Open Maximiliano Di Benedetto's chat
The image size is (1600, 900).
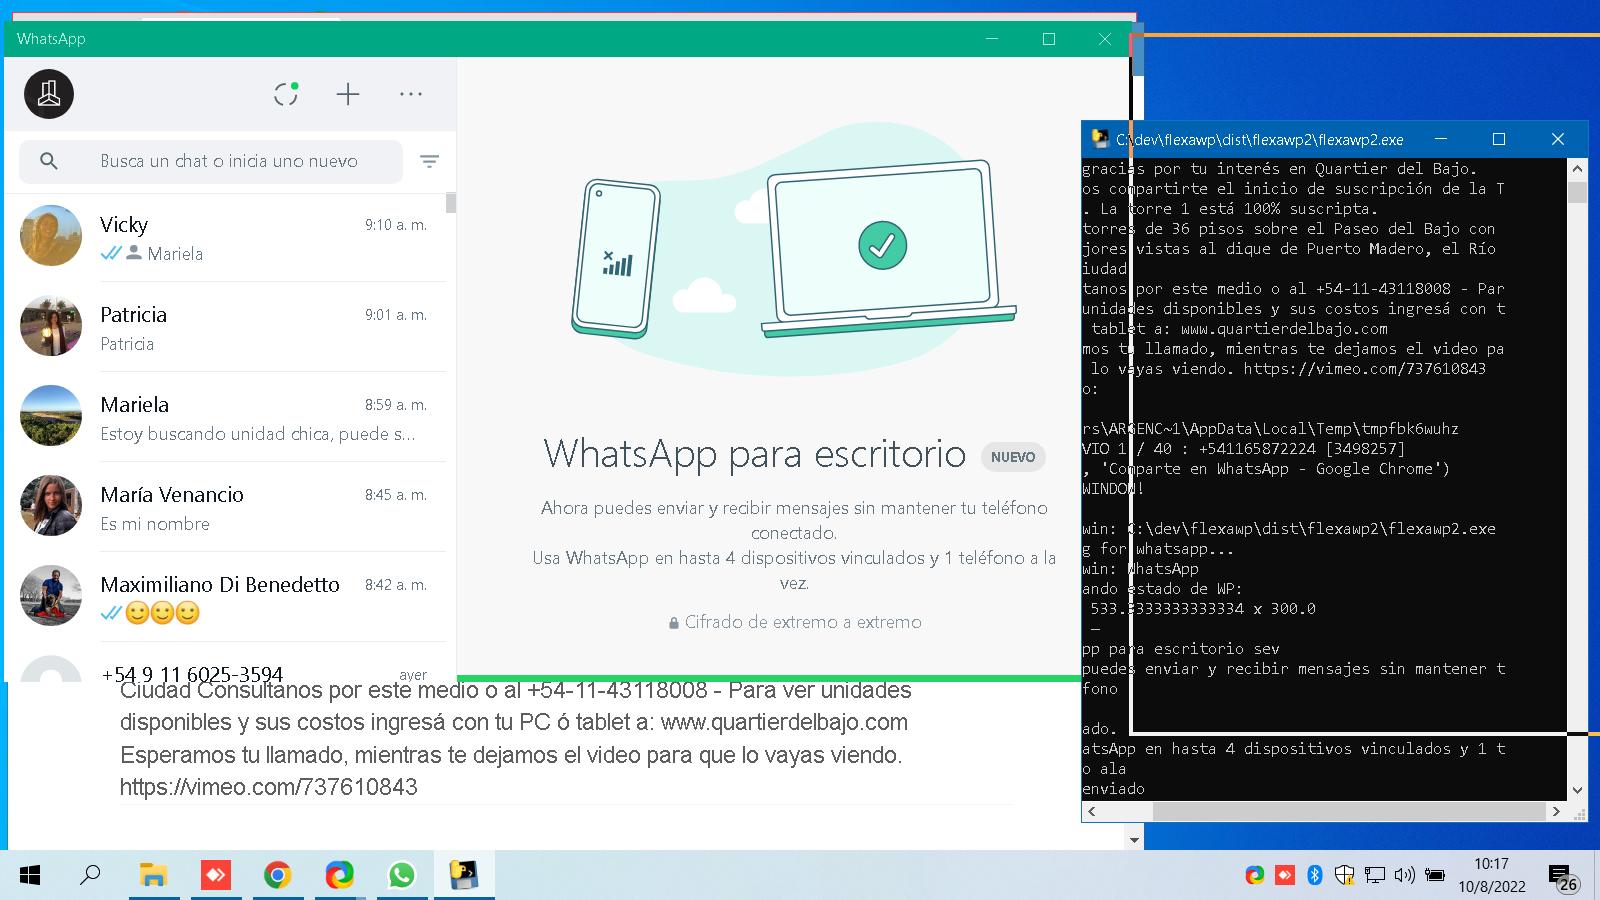click(225, 597)
